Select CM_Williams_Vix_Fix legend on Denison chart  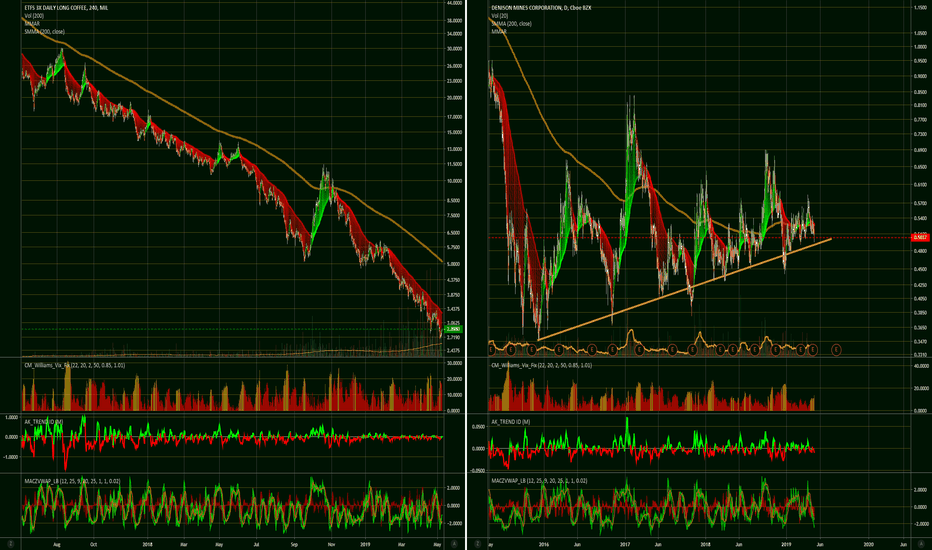(x=541, y=365)
